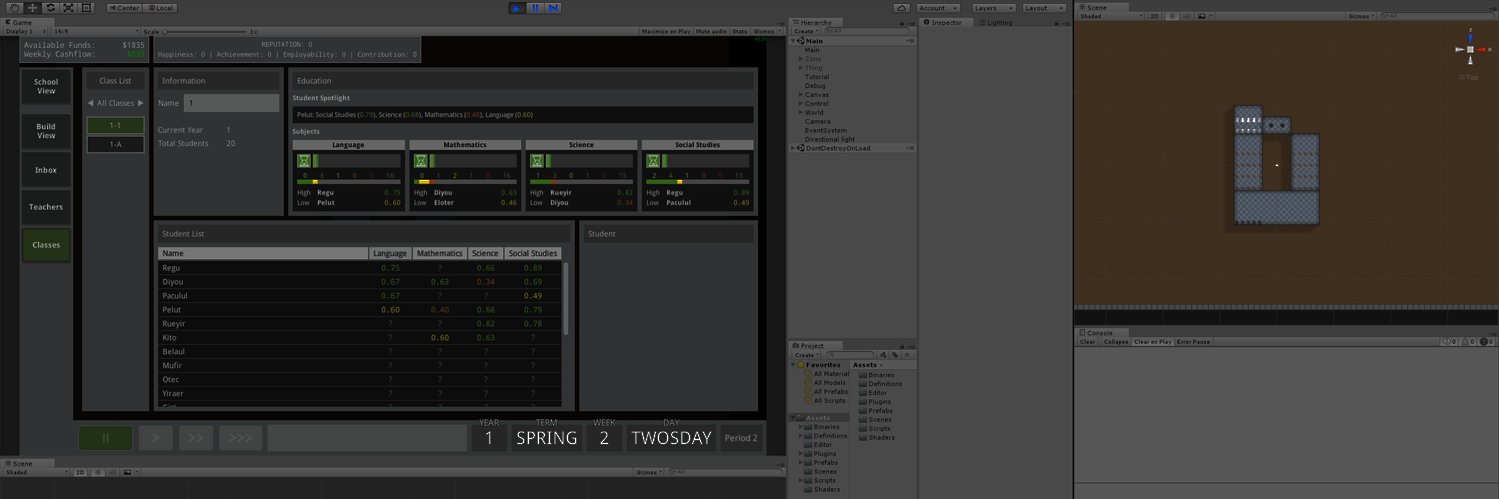Select class 1-A in Class List

click(115, 144)
